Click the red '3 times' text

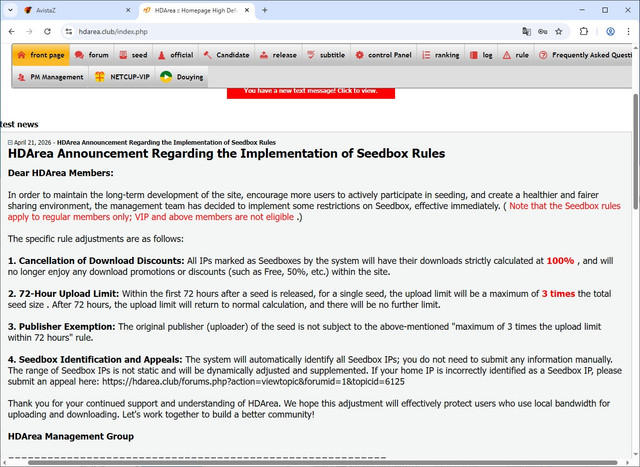click(x=558, y=294)
